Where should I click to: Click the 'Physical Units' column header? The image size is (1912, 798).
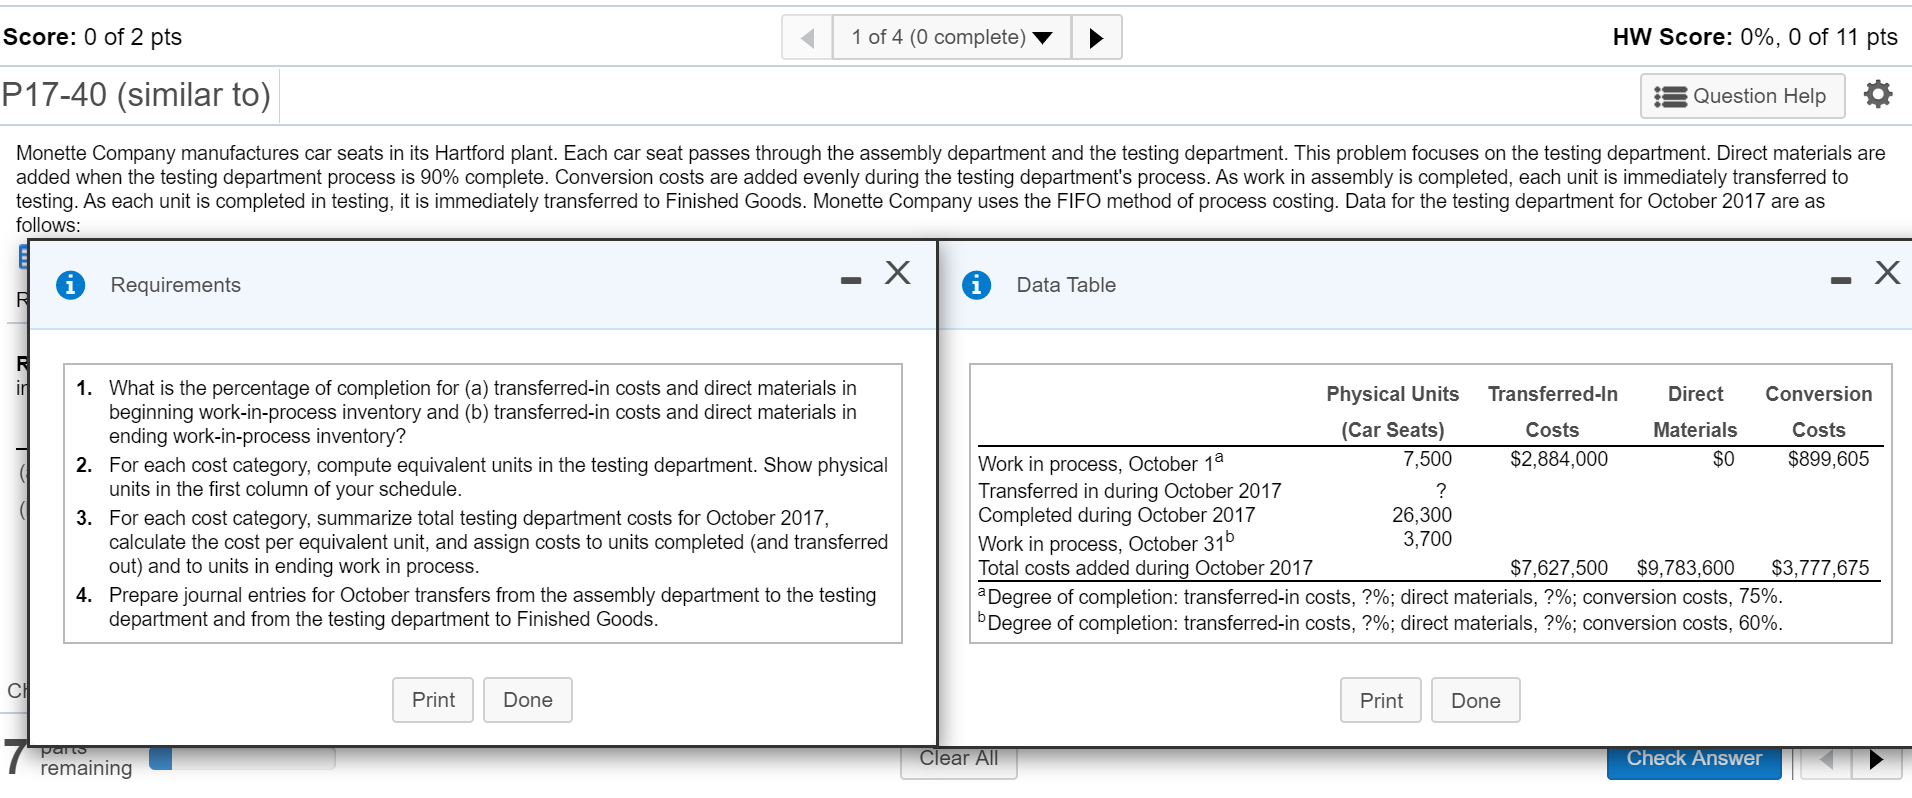[1392, 412]
